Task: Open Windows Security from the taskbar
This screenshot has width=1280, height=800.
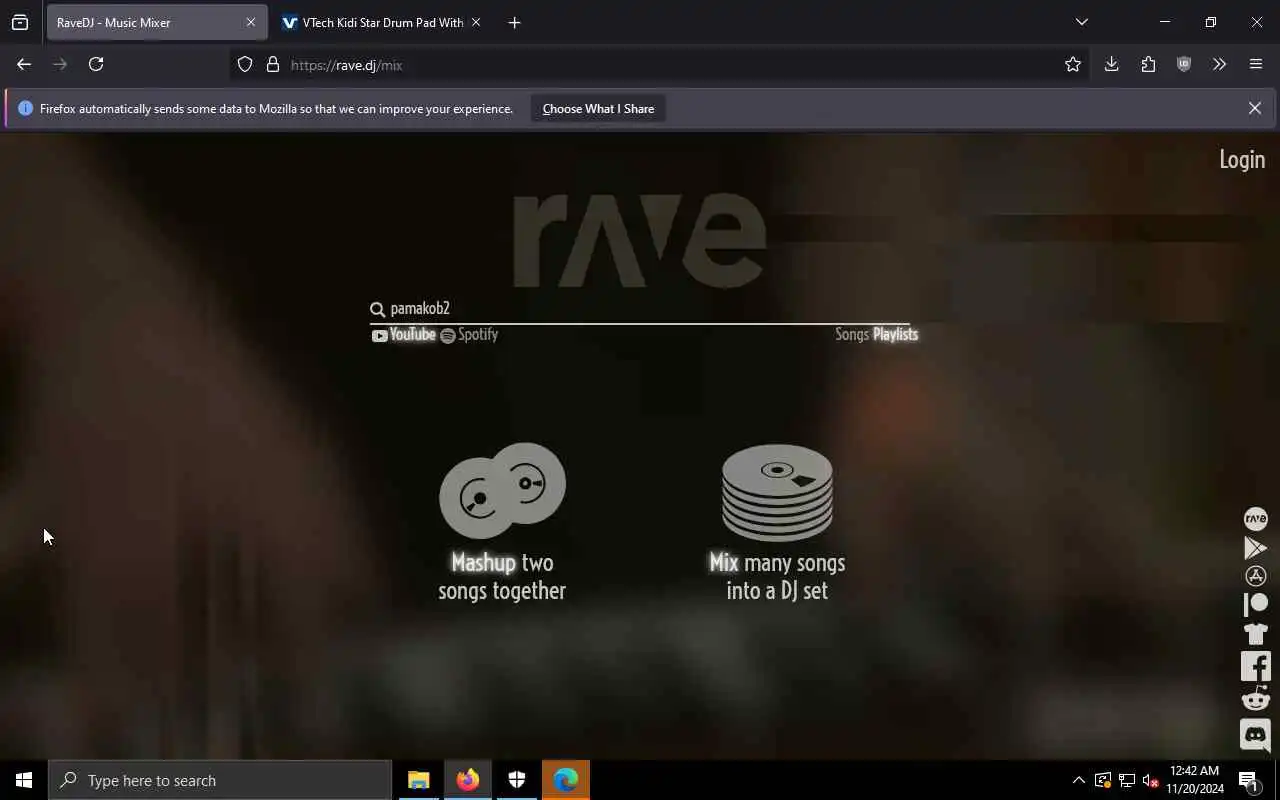Action: pyautogui.click(x=517, y=780)
